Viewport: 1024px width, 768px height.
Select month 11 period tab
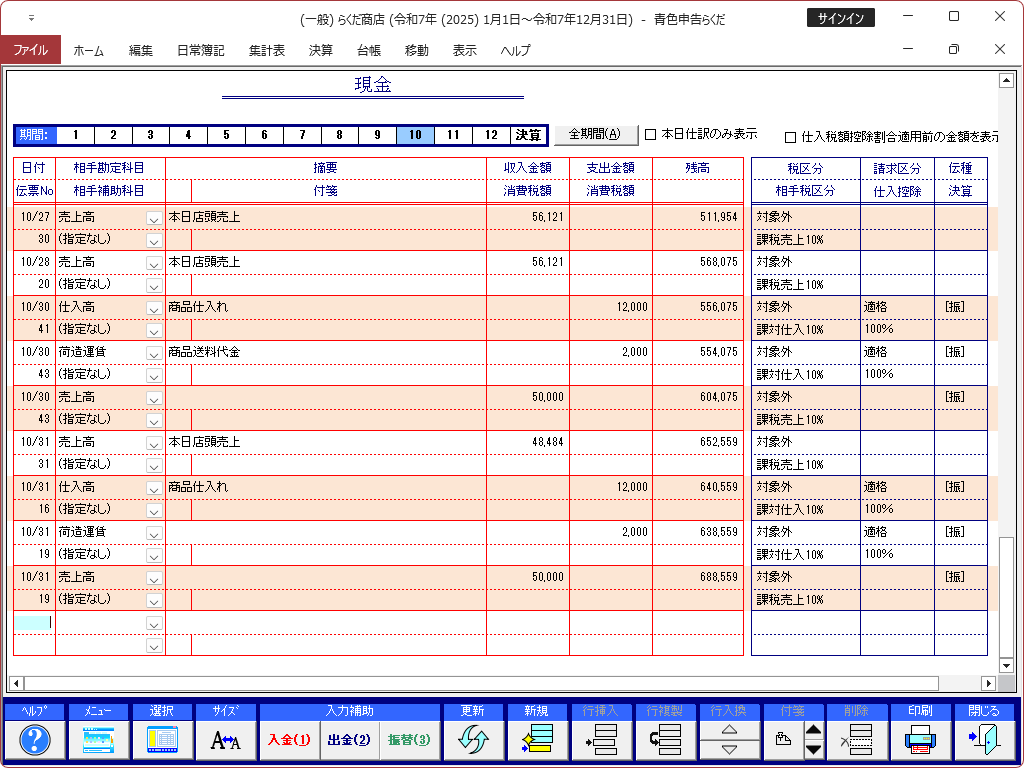point(453,135)
